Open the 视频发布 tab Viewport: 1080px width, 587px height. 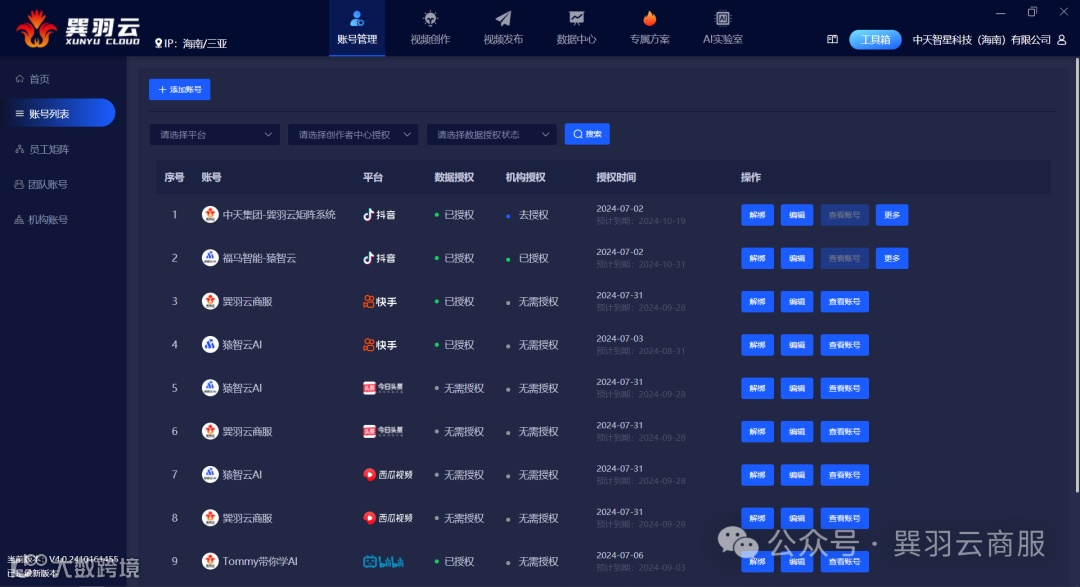(x=503, y=28)
